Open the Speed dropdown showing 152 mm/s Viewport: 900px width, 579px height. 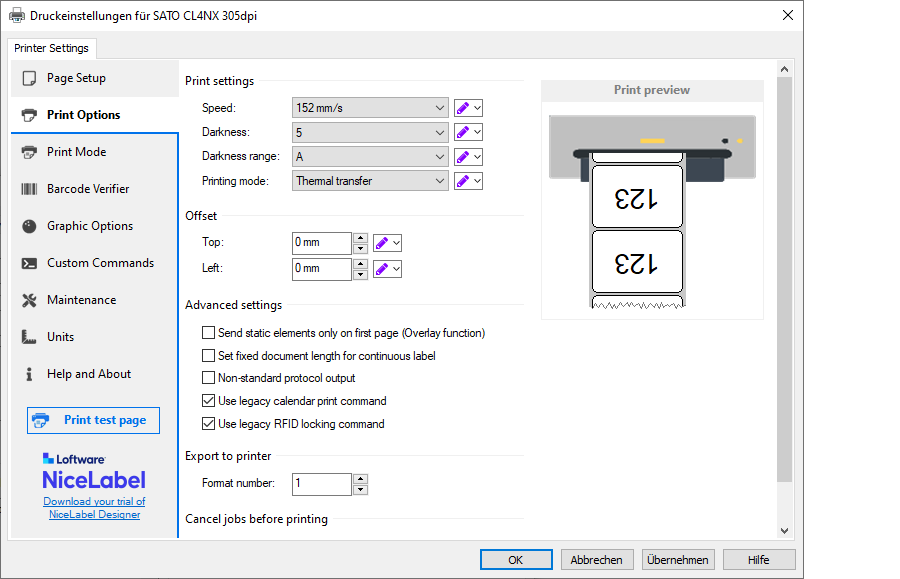[x=370, y=108]
